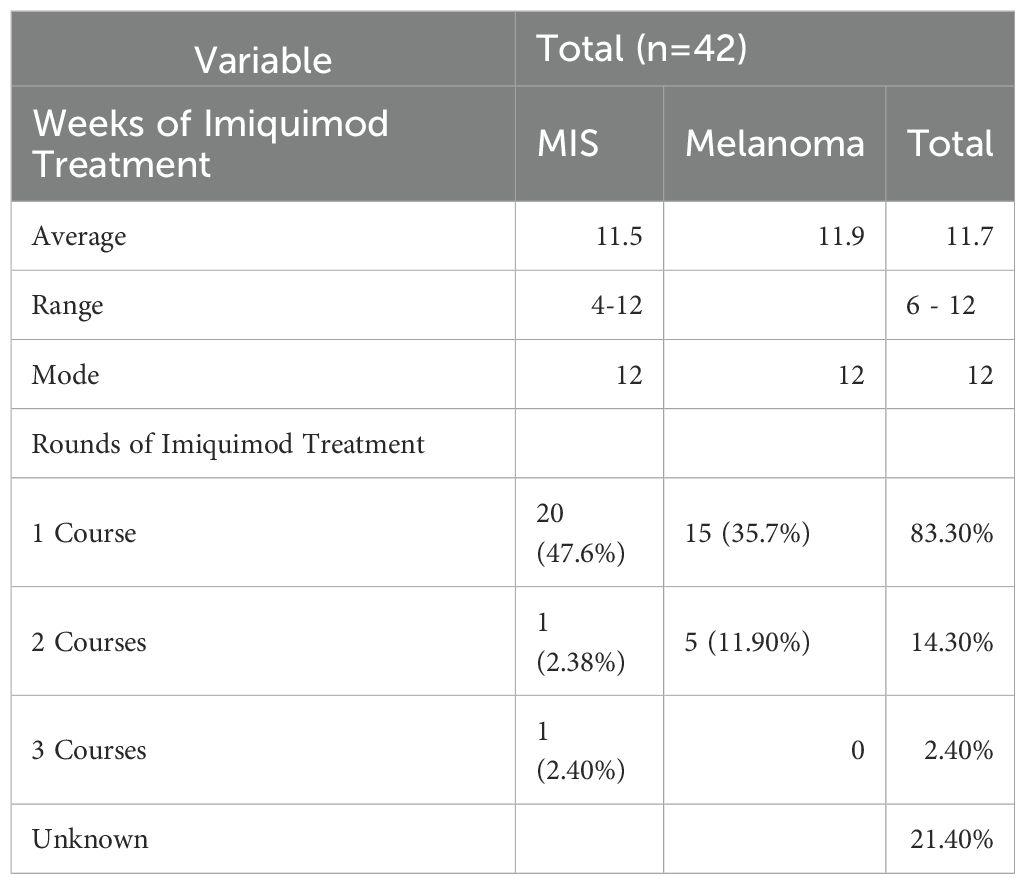
Task: Select the "MIS" column header
Action: [568, 143]
